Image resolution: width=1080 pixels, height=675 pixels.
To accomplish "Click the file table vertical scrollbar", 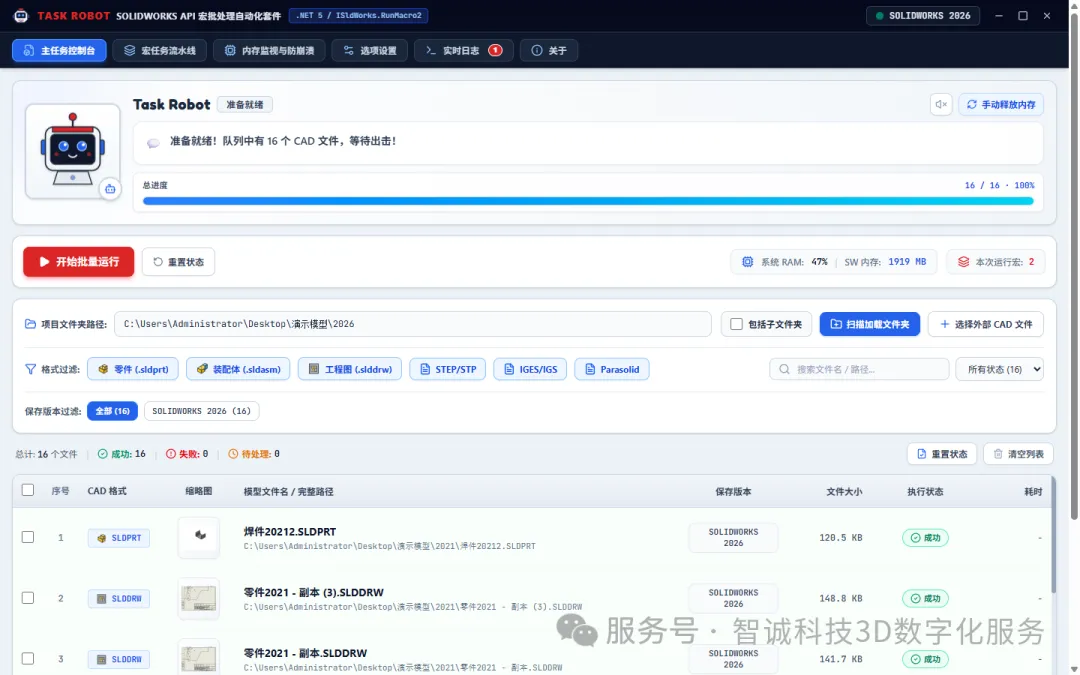I will pyautogui.click(x=1053, y=534).
